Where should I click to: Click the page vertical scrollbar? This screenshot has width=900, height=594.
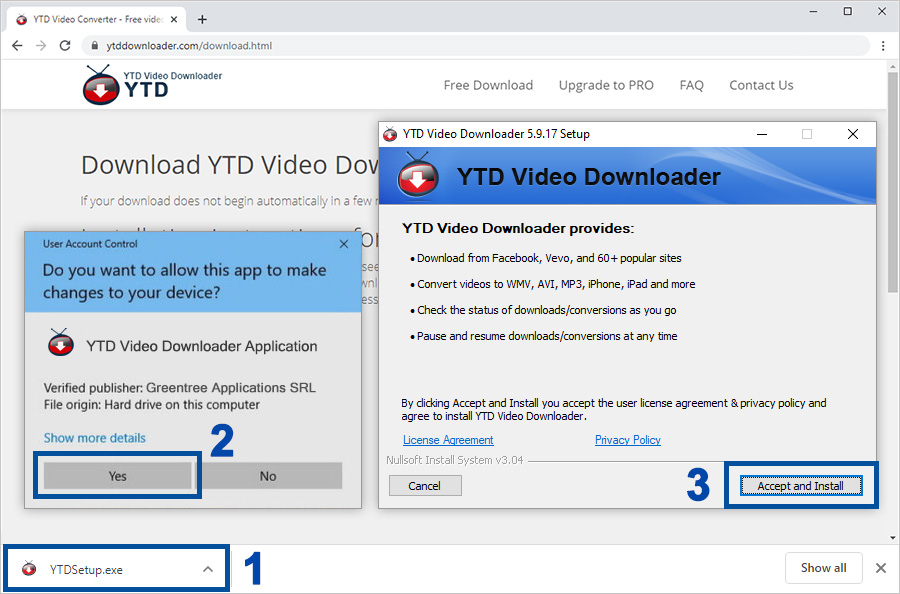pyautogui.click(x=893, y=184)
